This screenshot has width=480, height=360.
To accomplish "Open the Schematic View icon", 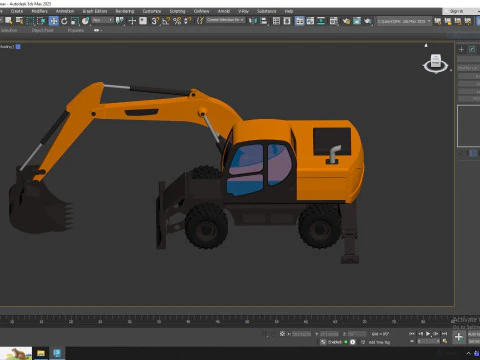I will 321,21.
